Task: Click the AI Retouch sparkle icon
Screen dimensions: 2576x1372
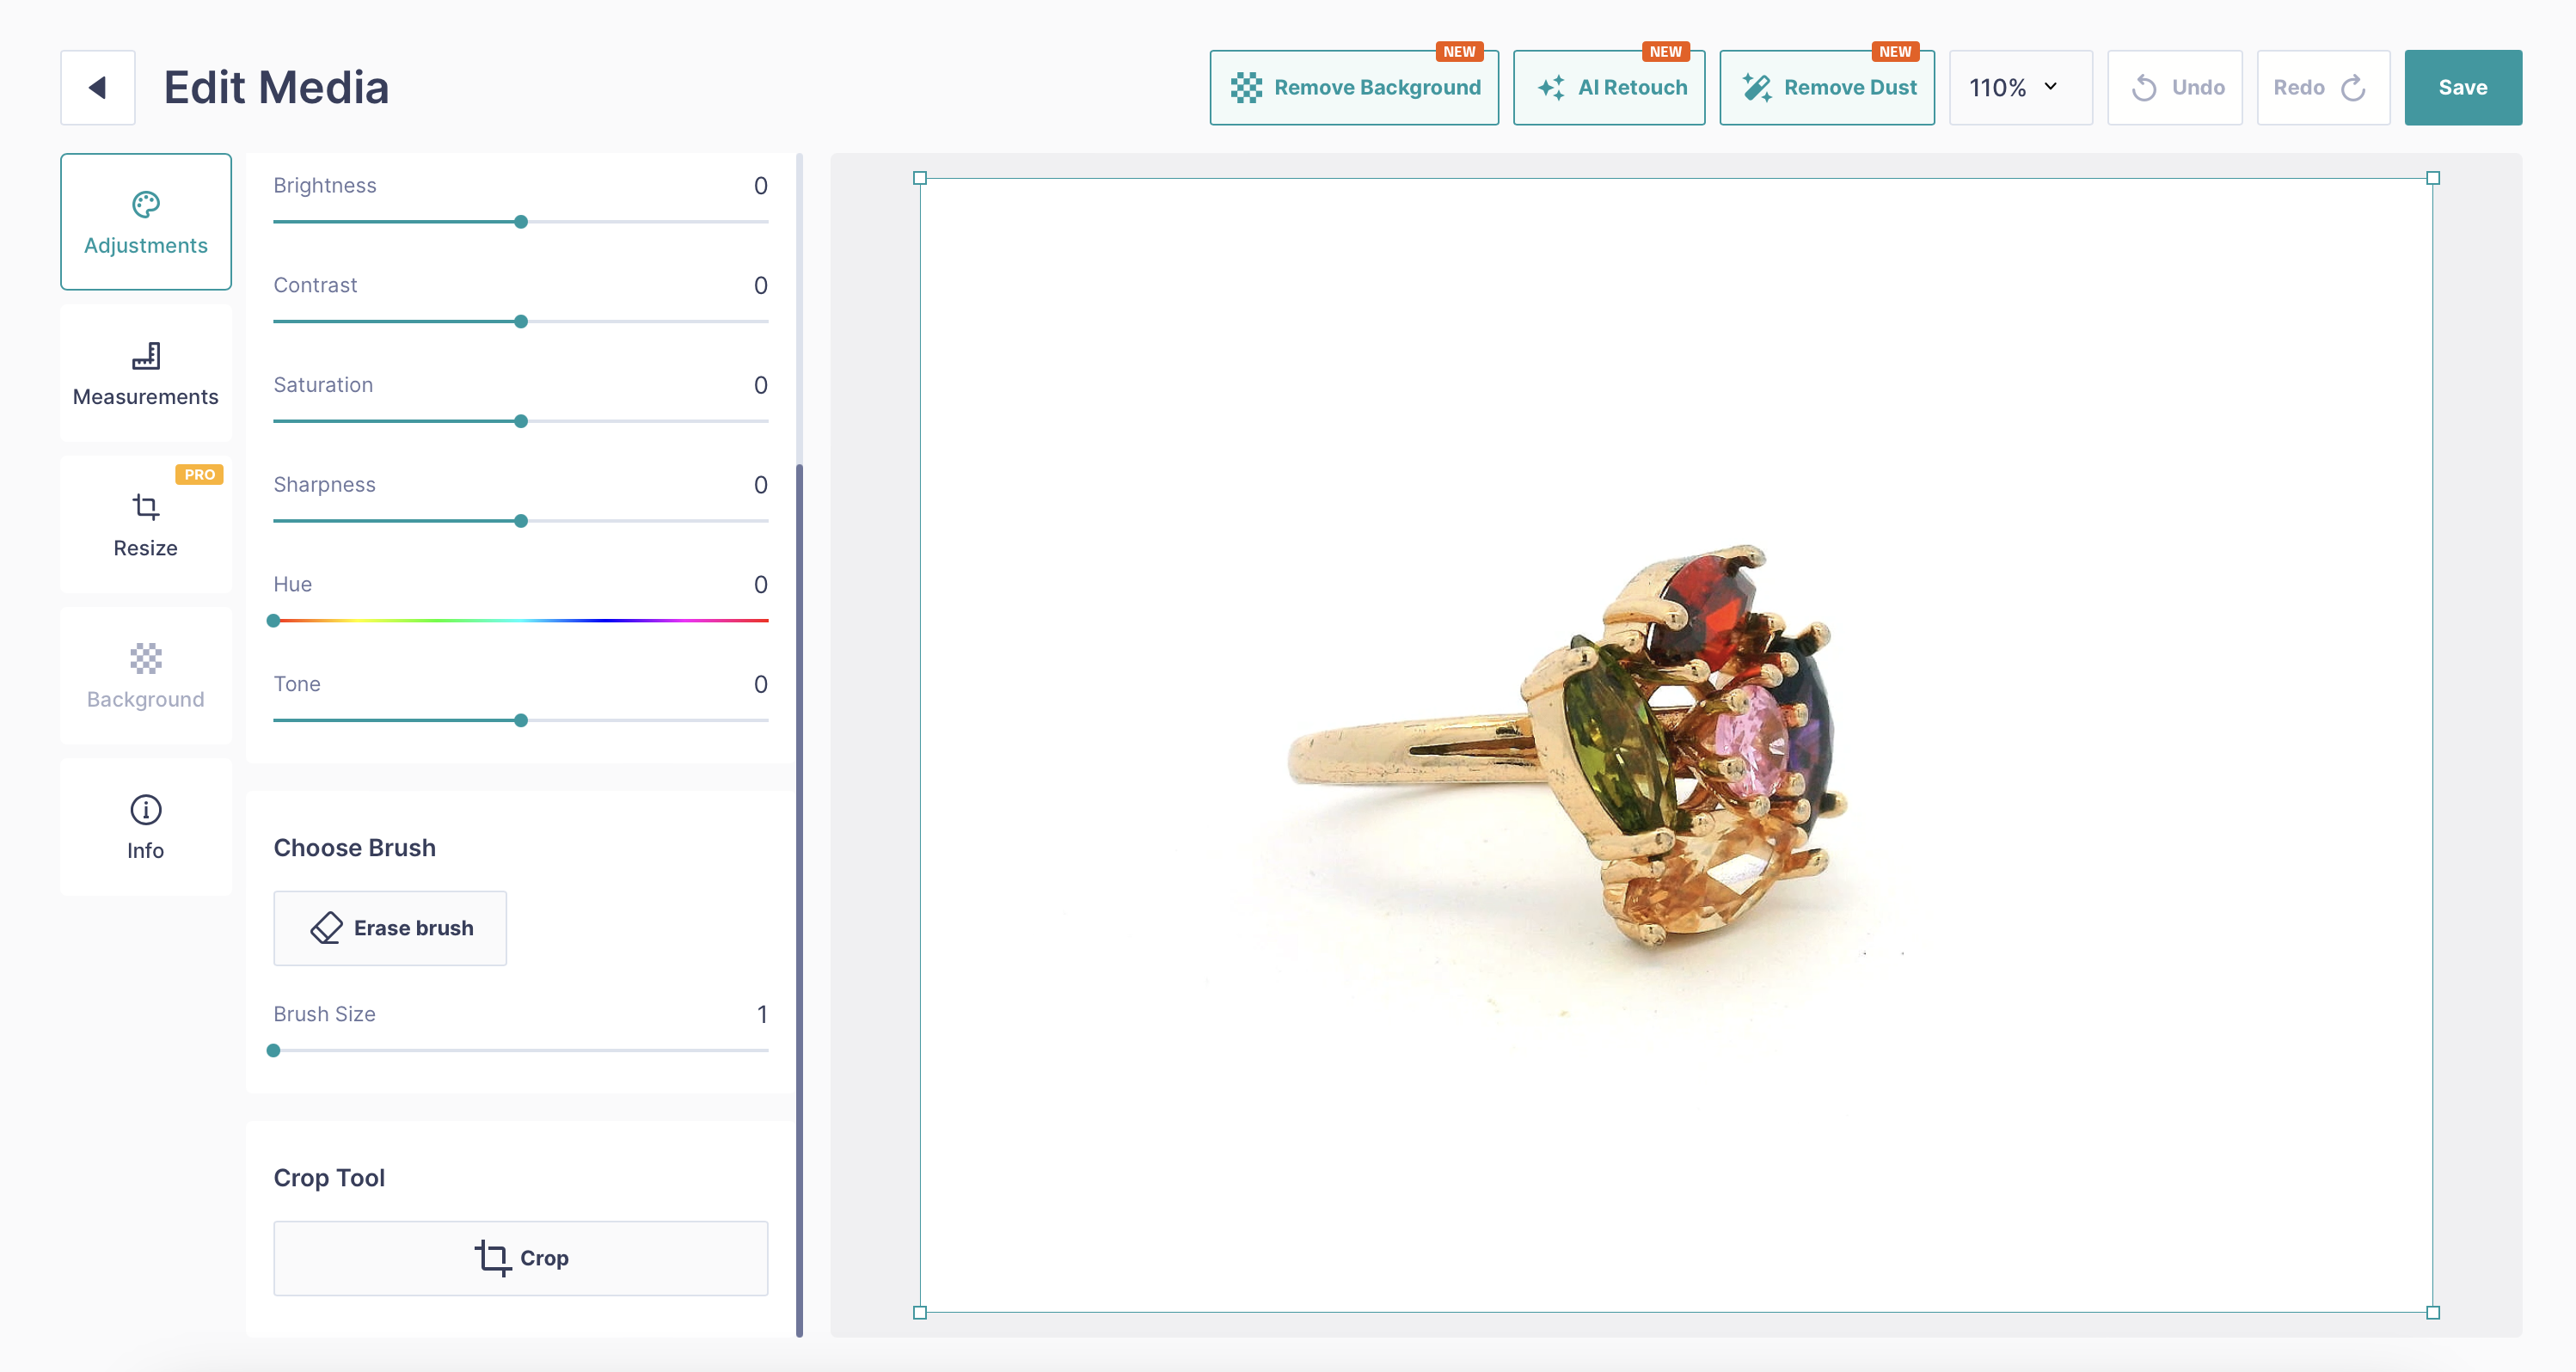Action: point(1551,88)
